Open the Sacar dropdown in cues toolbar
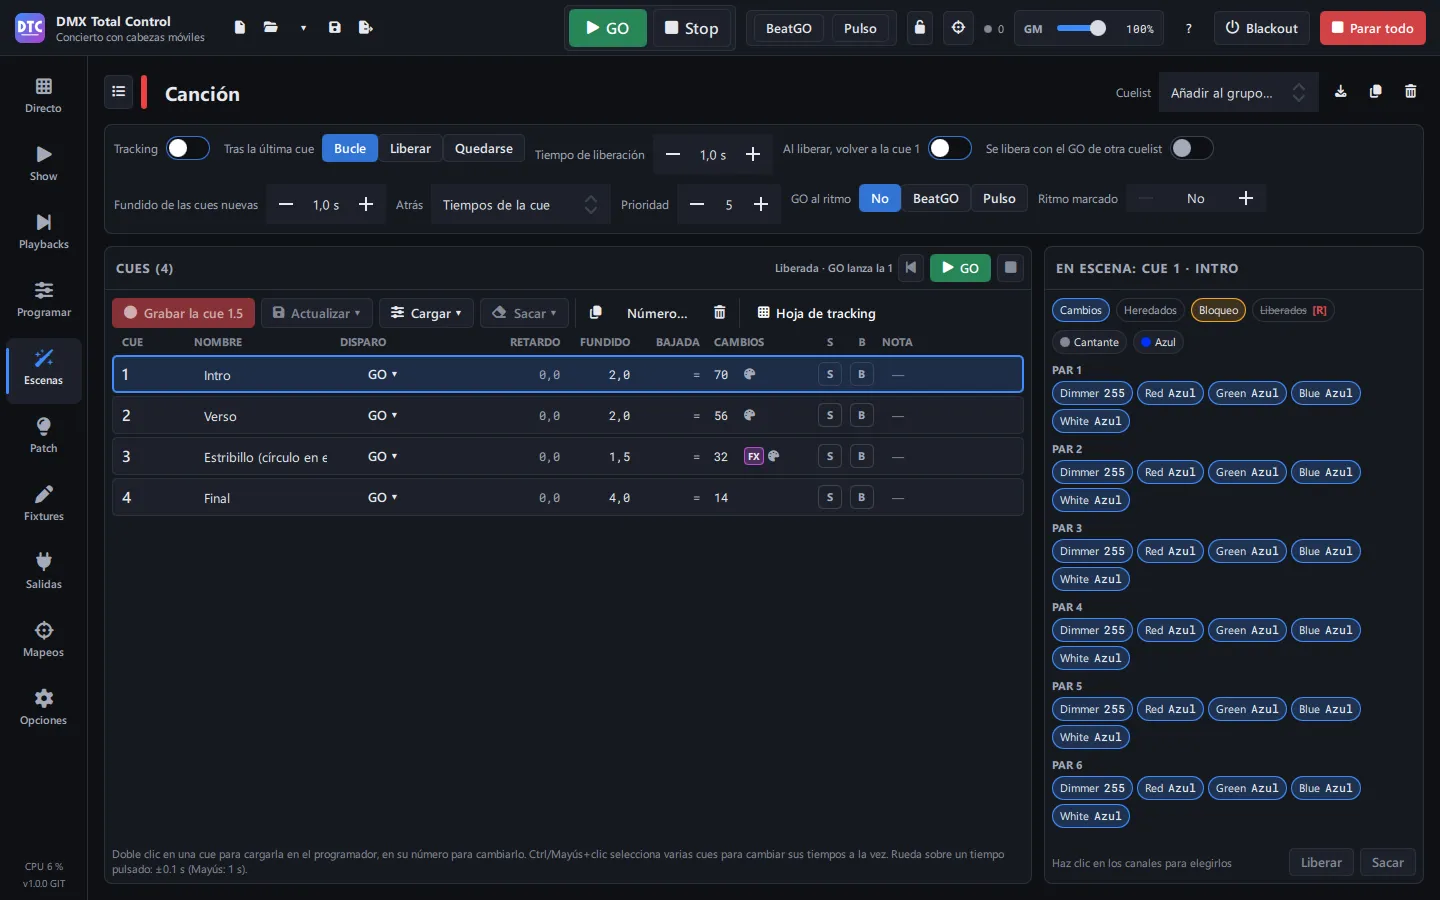 (x=525, y=313)
